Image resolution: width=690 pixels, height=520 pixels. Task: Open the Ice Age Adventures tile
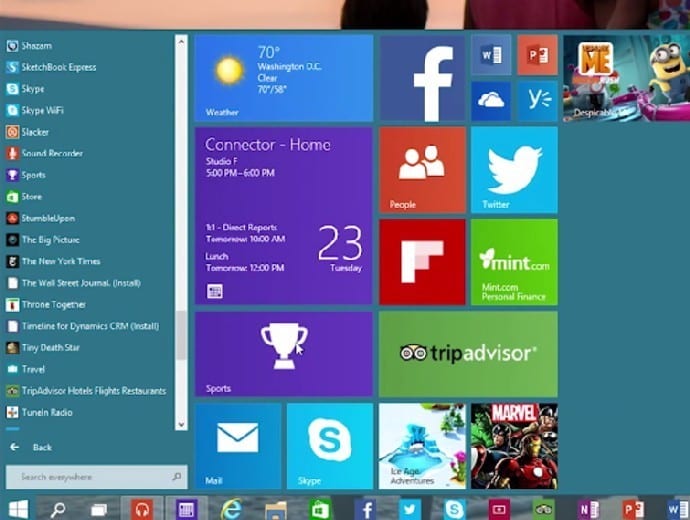point(422,446)
